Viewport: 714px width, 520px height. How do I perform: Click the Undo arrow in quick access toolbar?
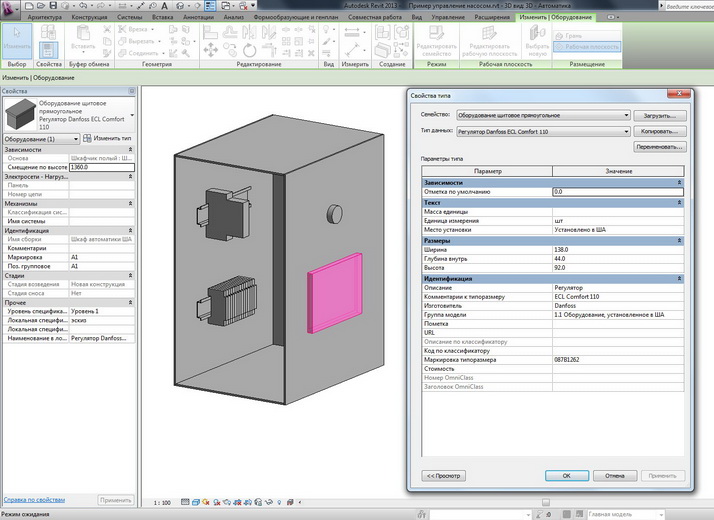tap(83, 6)
